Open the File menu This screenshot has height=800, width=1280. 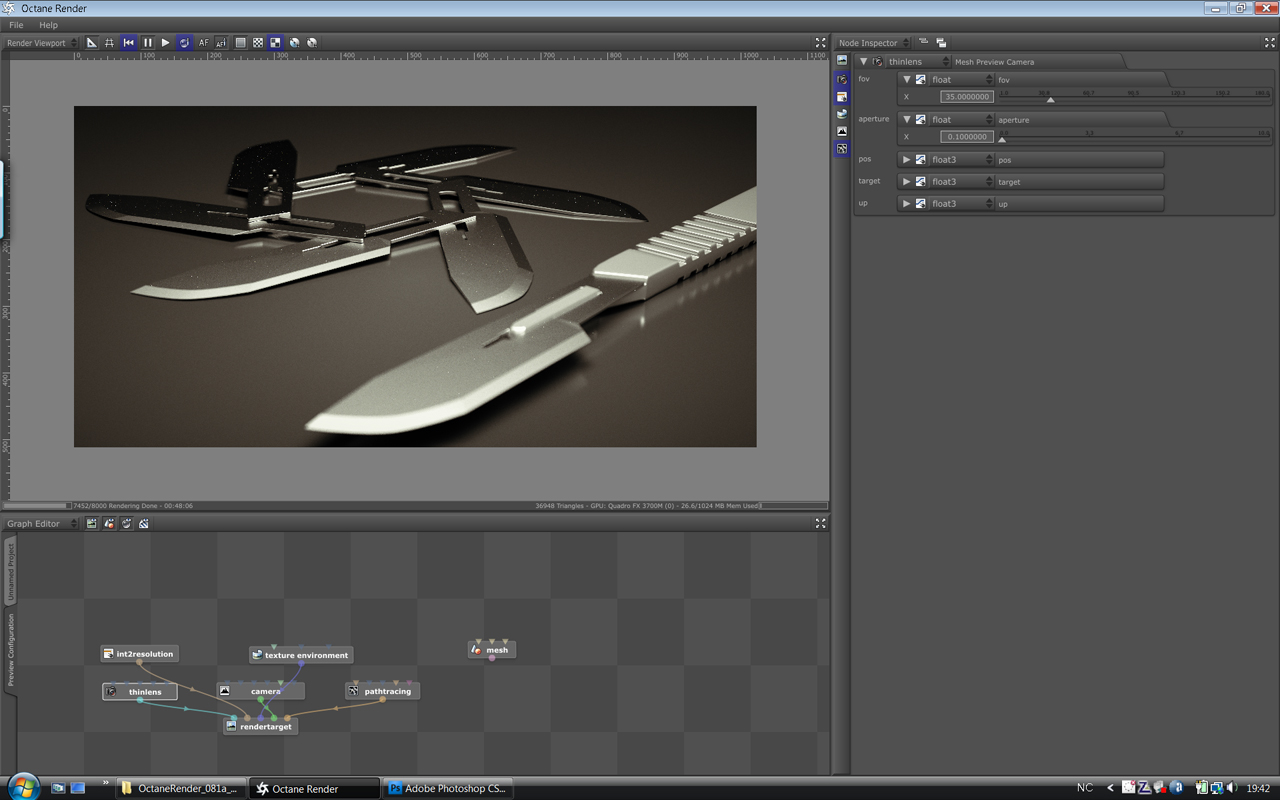[16, 25]
